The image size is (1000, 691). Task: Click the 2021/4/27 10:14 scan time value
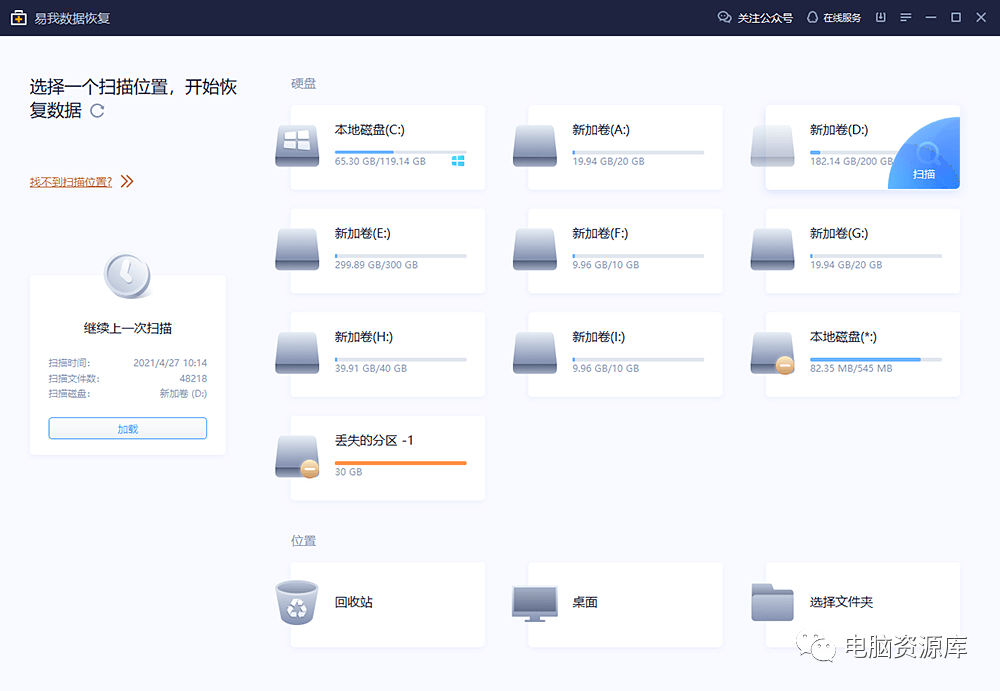pyautogui.click(x=170, y=362)
